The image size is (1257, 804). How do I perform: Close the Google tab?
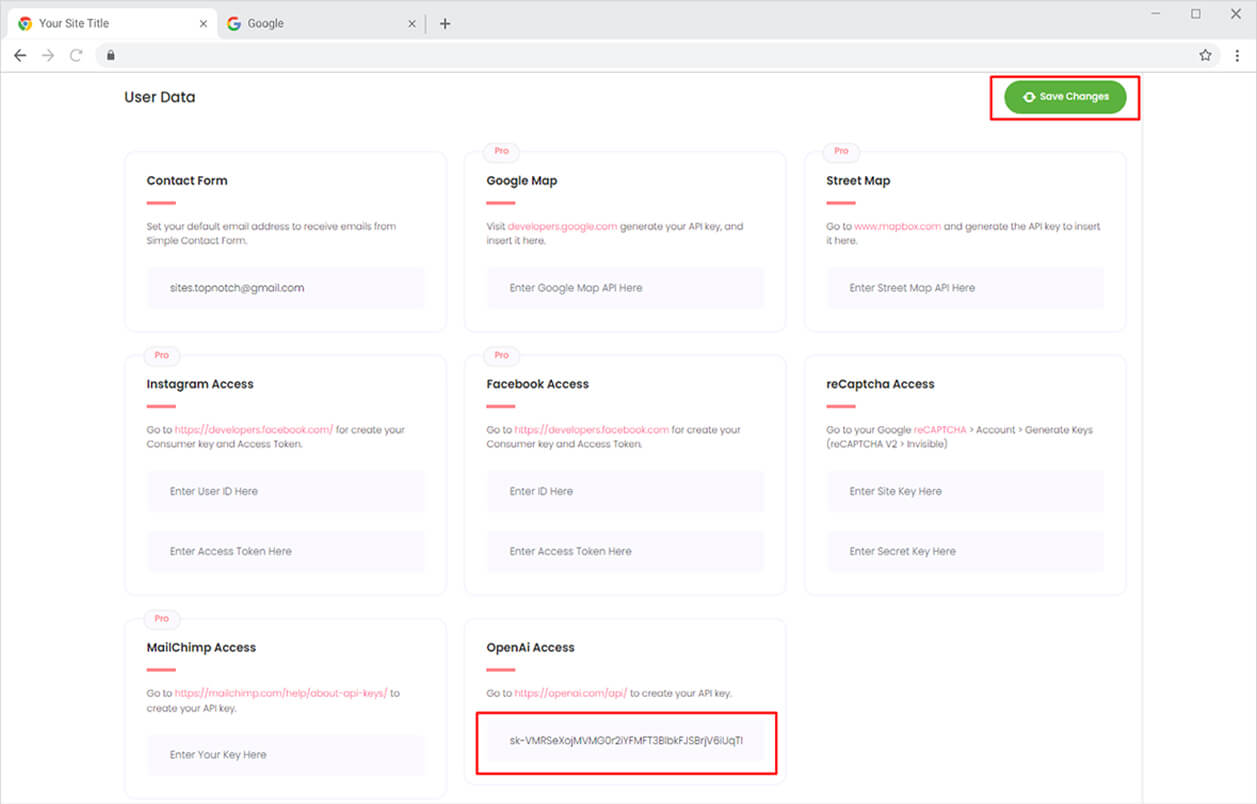click(x=412, y=23)
